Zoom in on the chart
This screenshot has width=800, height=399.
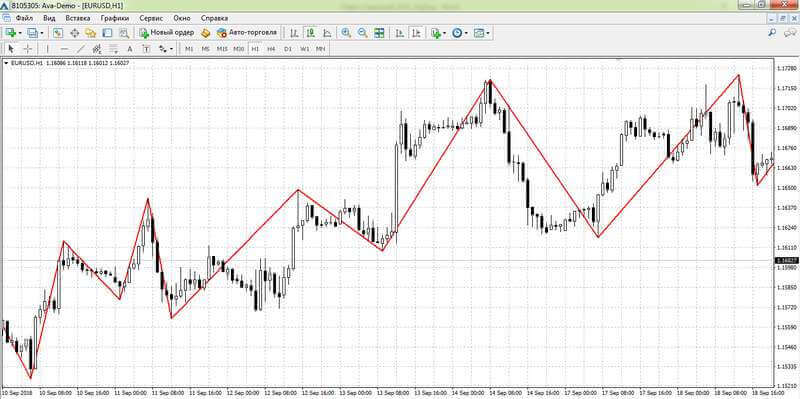click(346, 33)
